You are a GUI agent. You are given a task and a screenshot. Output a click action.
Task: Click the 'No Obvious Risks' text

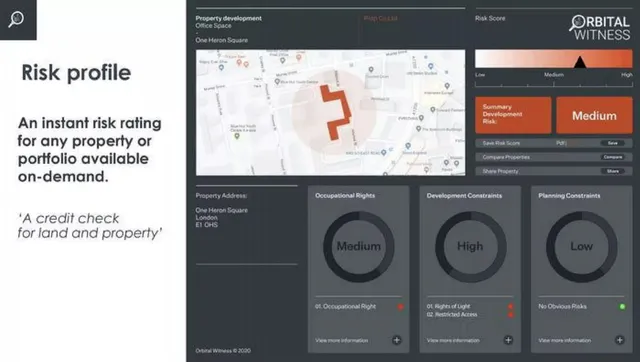[562, 306]
